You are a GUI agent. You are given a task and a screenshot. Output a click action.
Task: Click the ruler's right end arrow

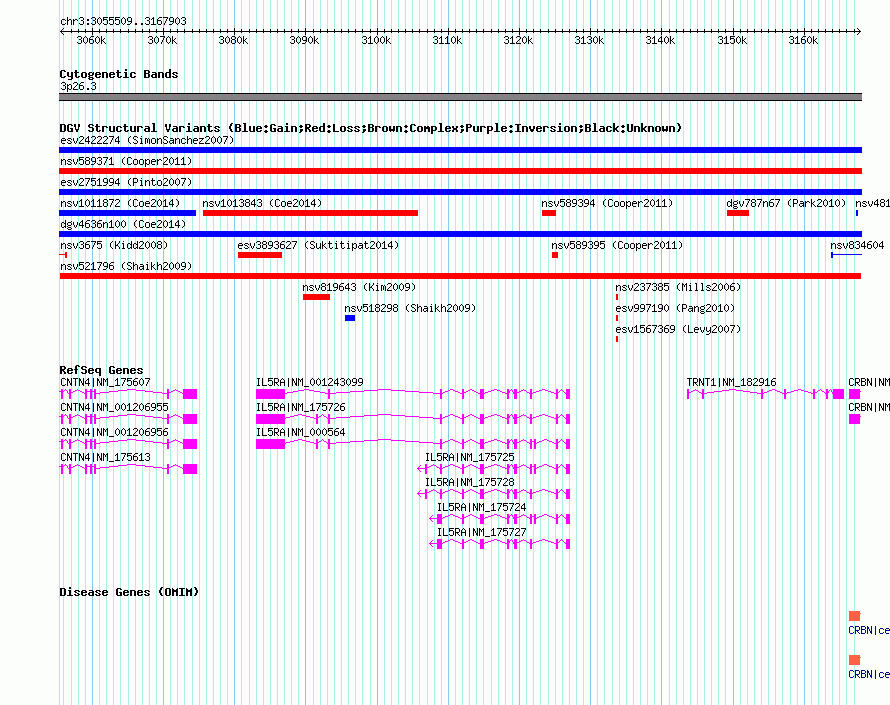coord(859,32)
